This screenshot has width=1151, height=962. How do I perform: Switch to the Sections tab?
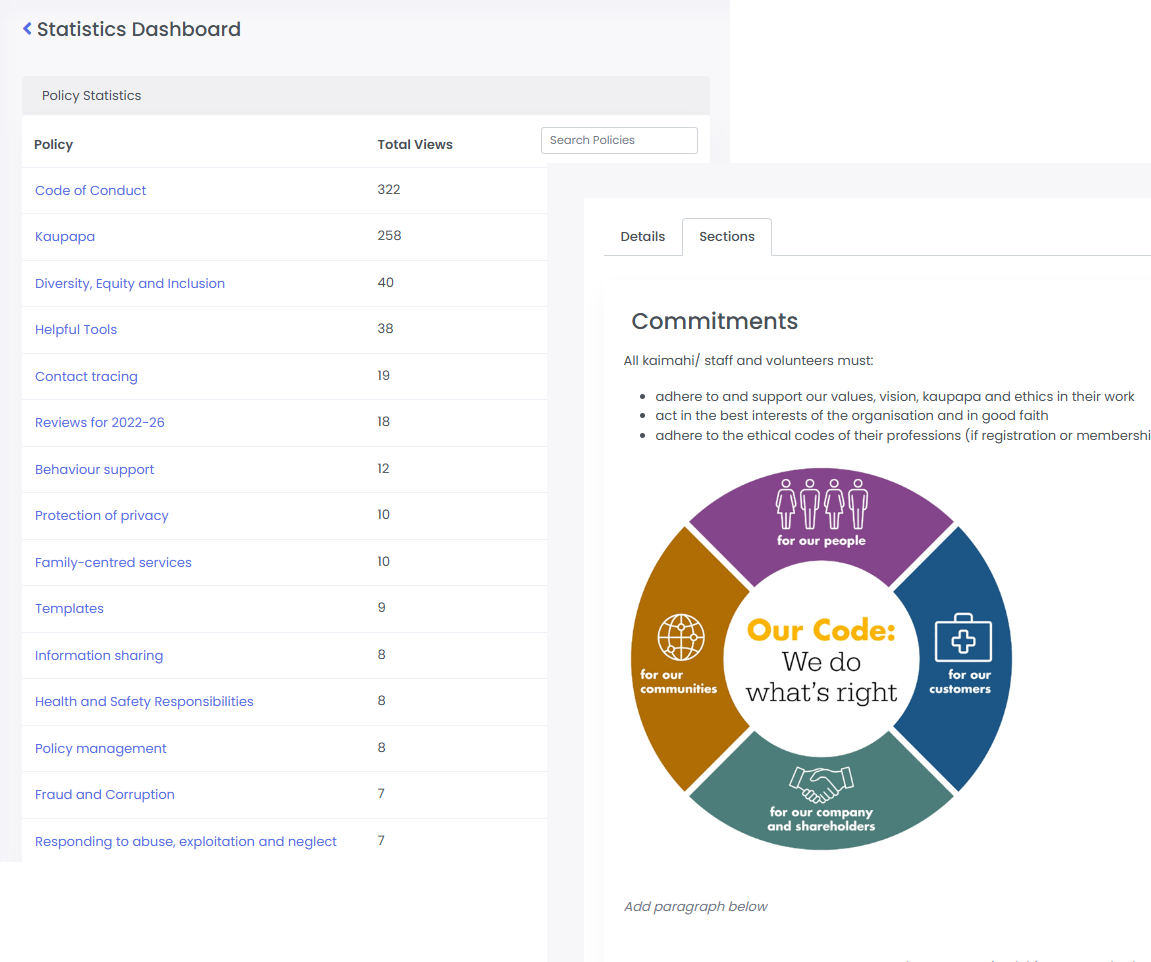pyautogui.click(x=727, y=236)
